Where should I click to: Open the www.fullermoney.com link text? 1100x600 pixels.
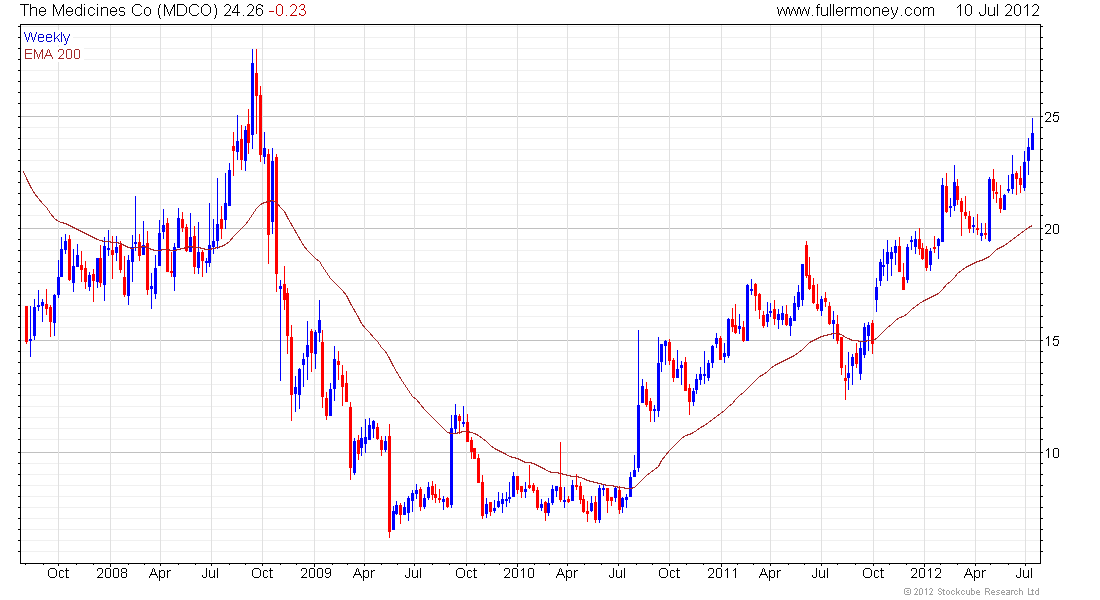(855, 11)
